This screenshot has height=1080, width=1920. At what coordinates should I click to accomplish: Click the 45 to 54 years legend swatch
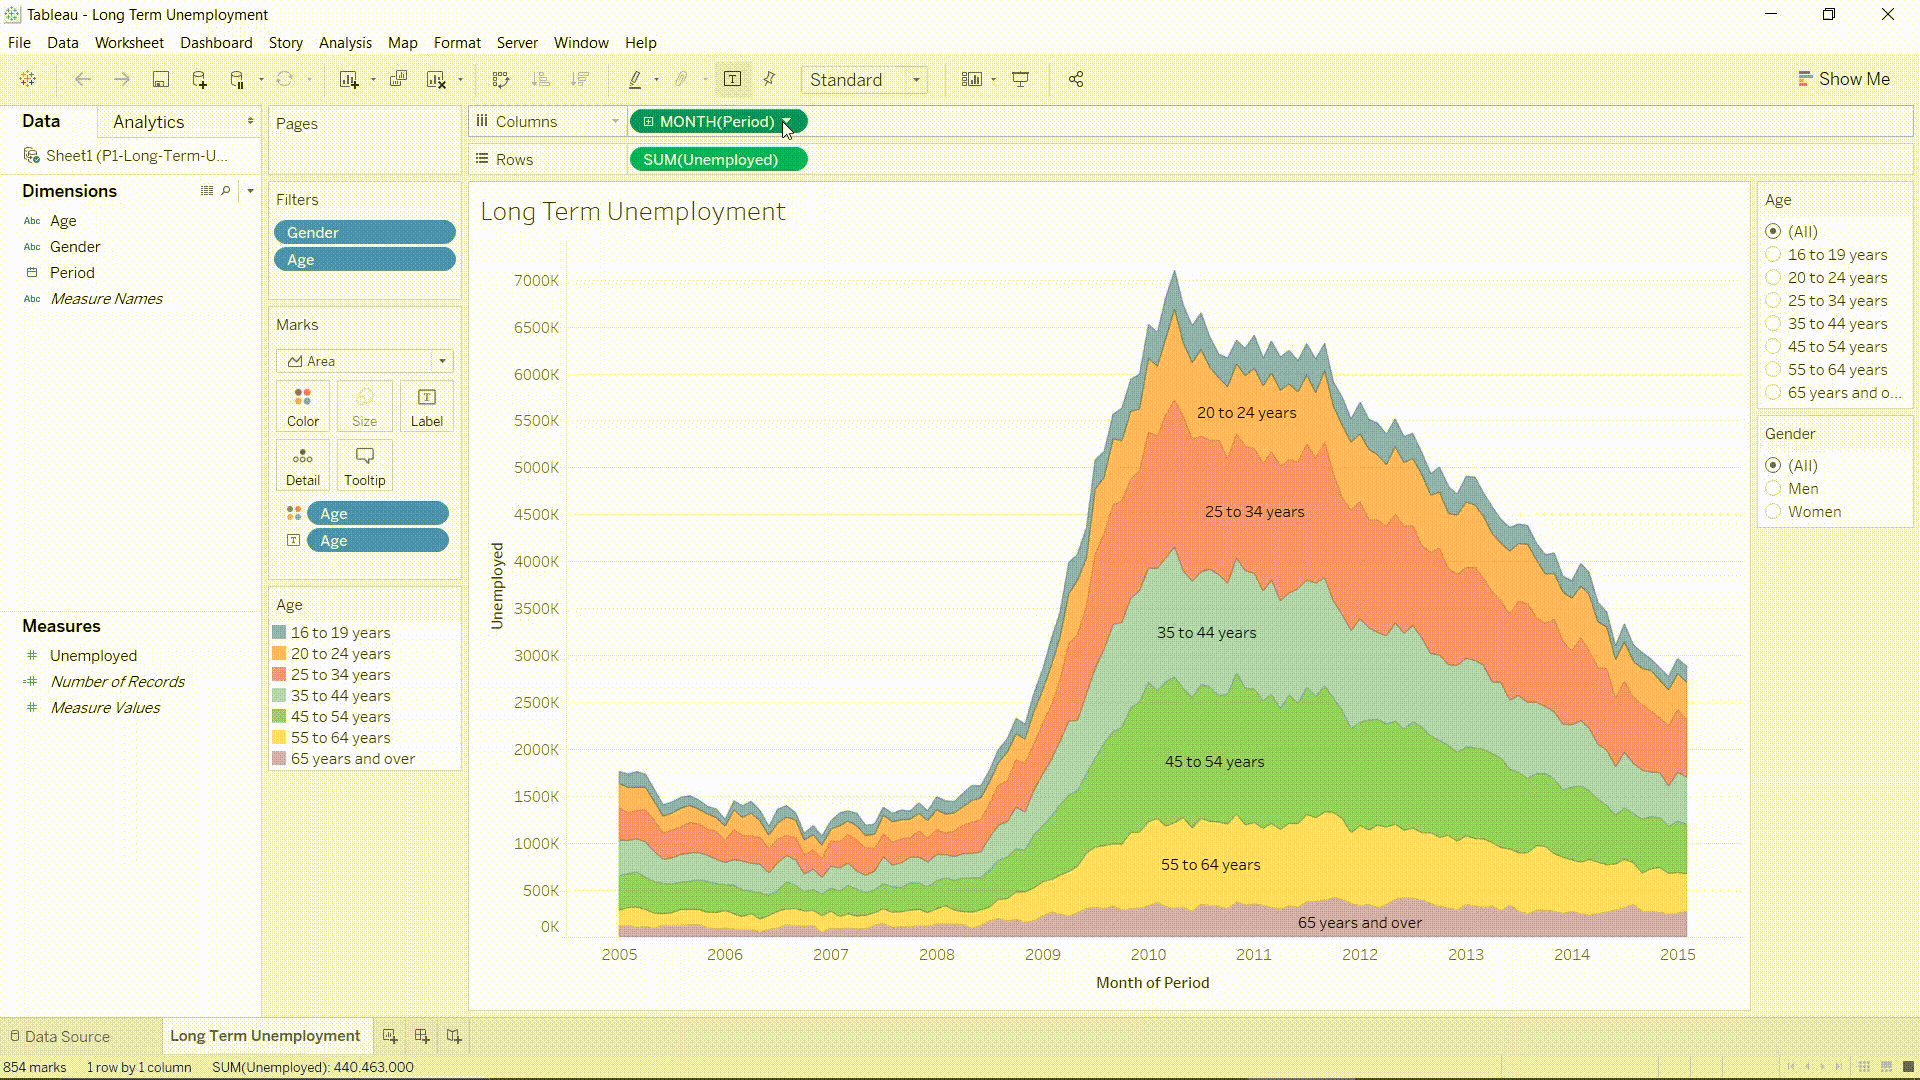coord(279,717)
